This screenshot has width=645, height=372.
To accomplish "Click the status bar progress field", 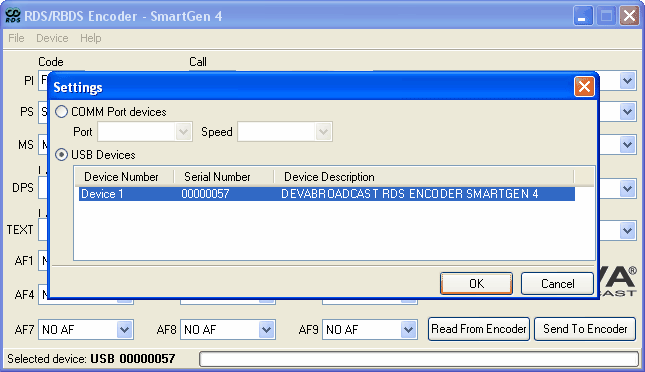I will pyautogui.click(x=419, y=359).
